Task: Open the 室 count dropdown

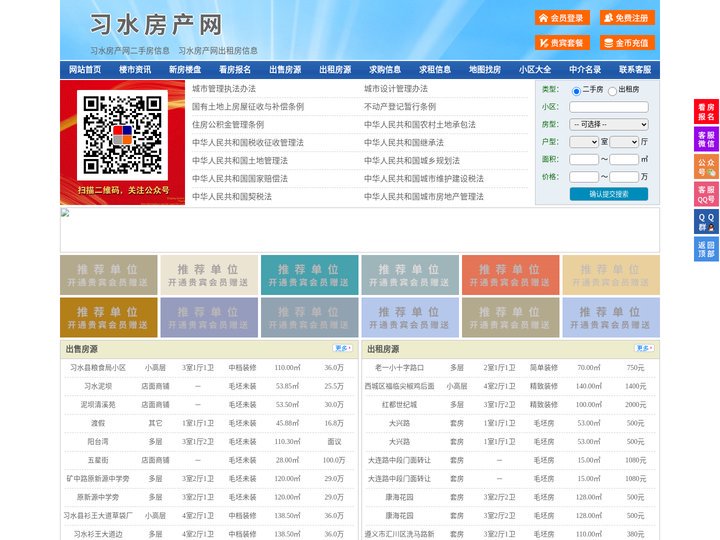Action: click(x=584, y=142)
